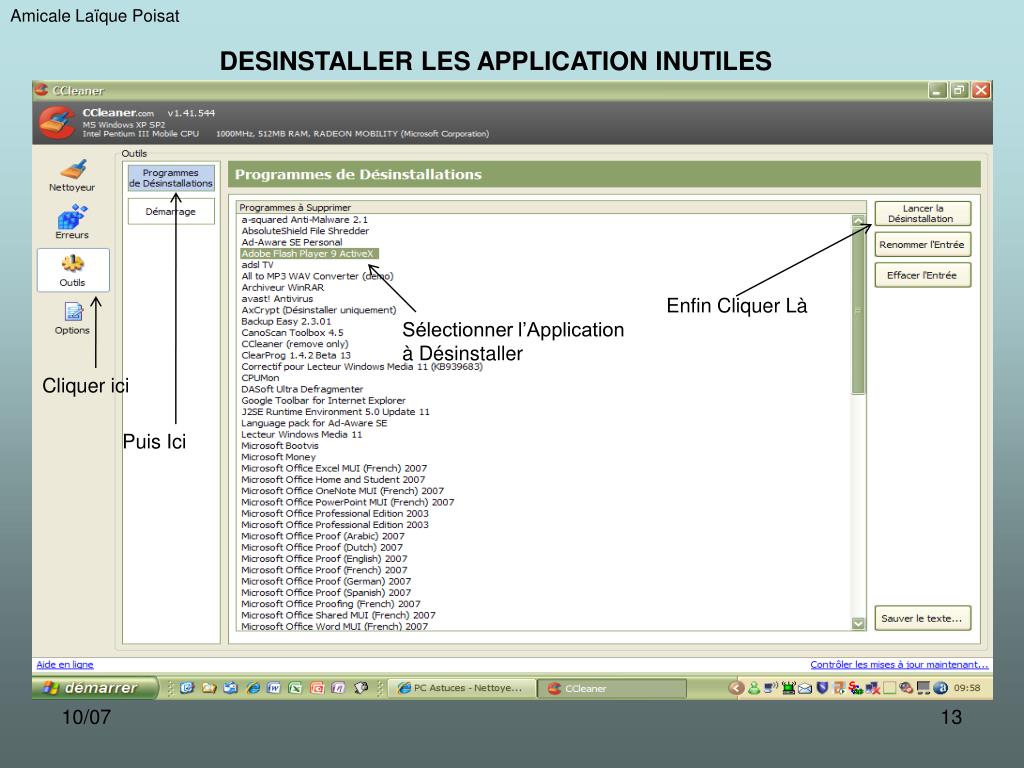Image resolution: width=1024 pixels, height=768 pixels.
Task: Select Microsoft Office Shared MUI (French) 2007
Action: 338,615
